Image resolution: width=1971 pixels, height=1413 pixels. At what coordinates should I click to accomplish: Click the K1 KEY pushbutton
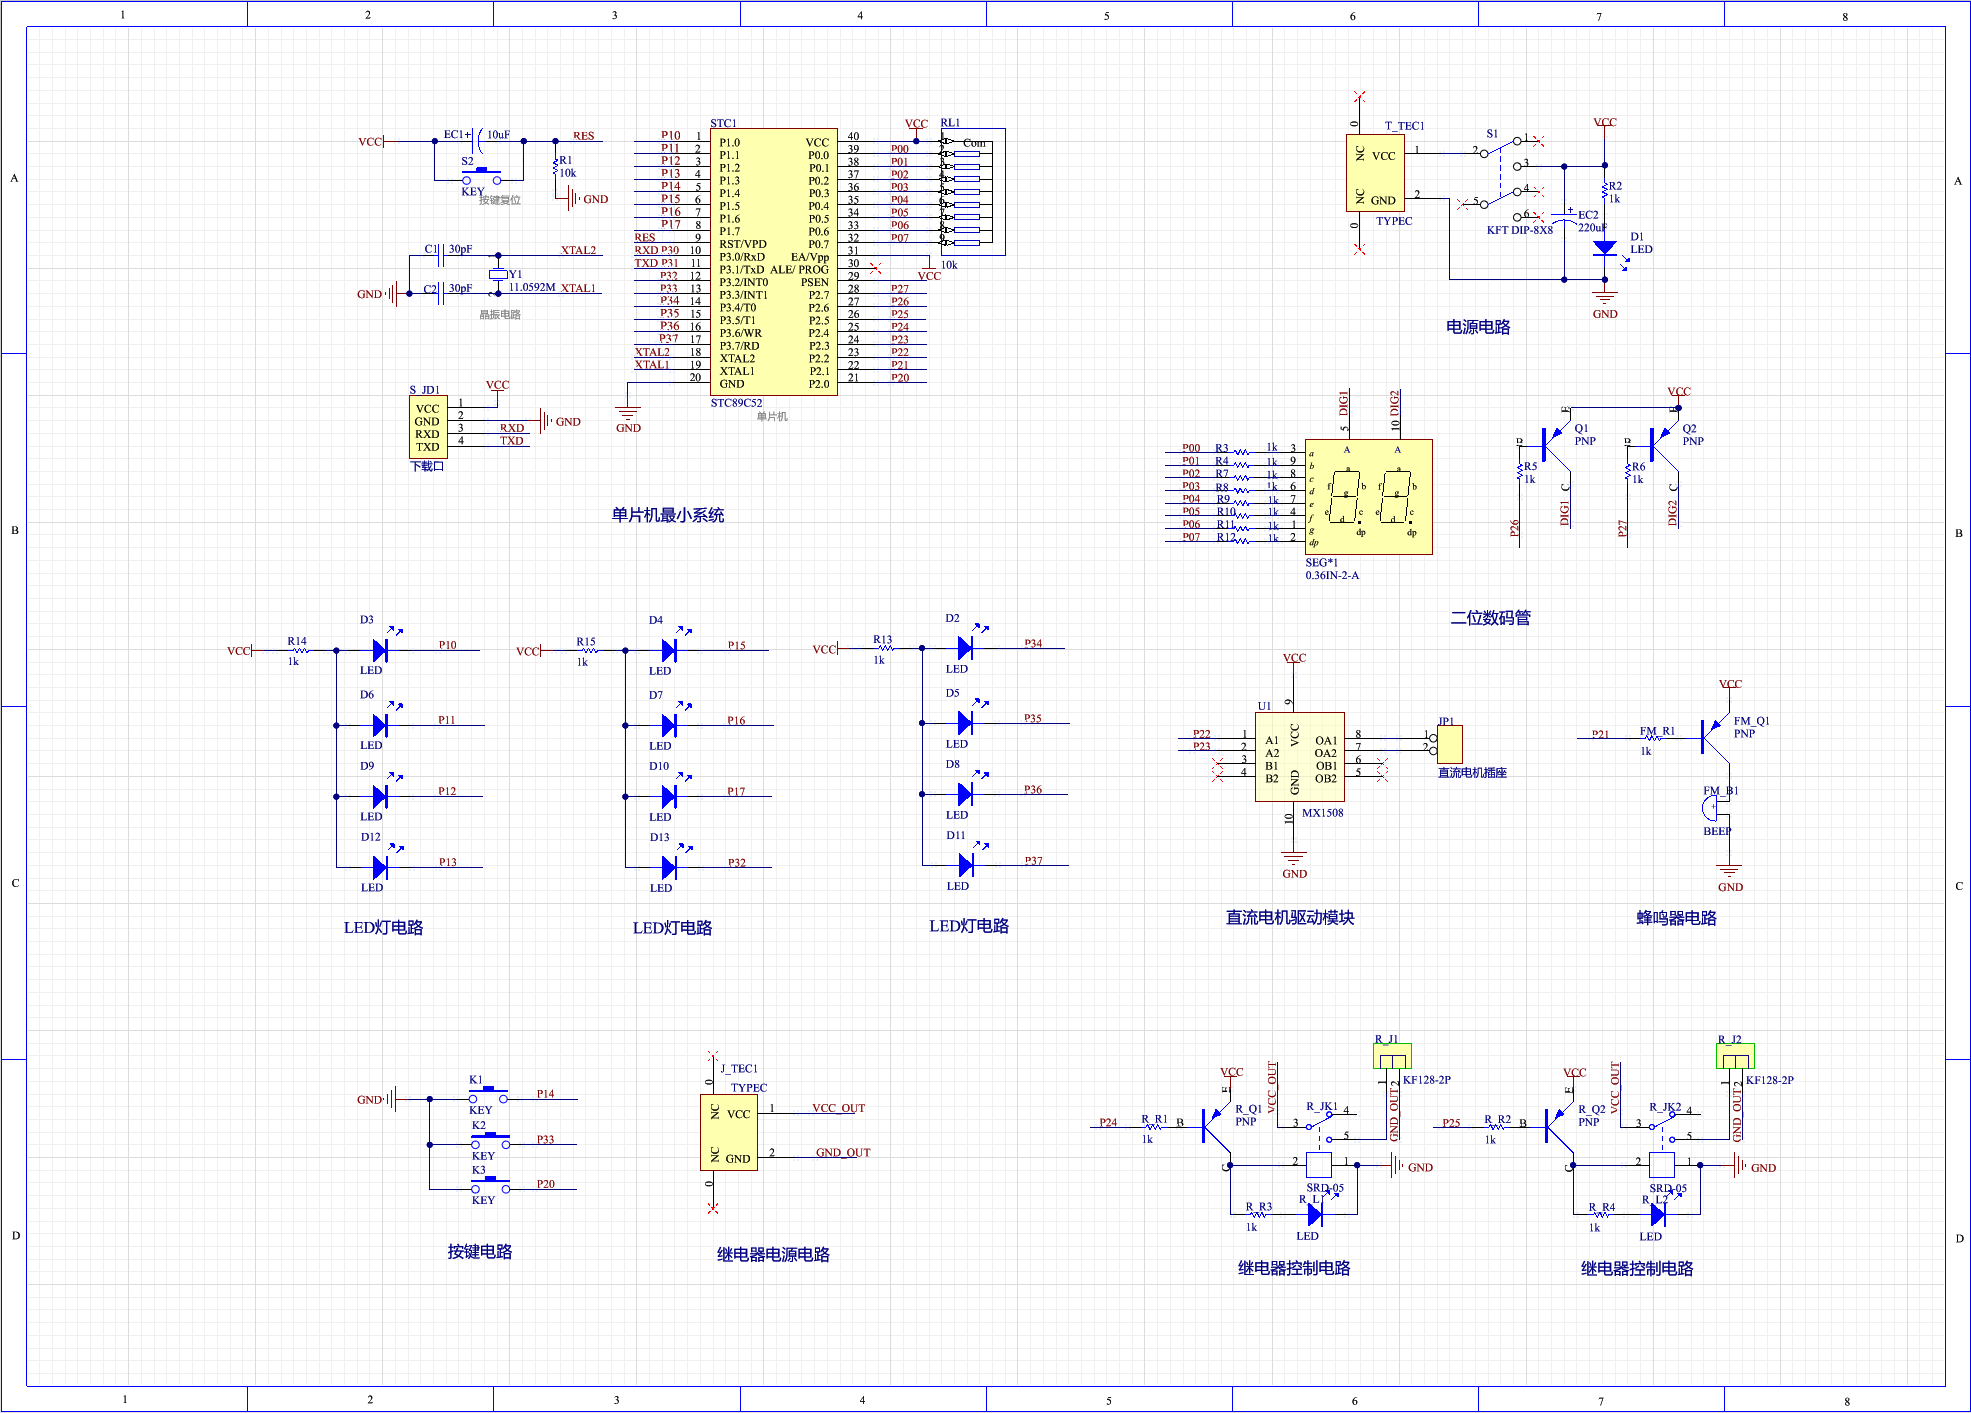point(488,1096)
